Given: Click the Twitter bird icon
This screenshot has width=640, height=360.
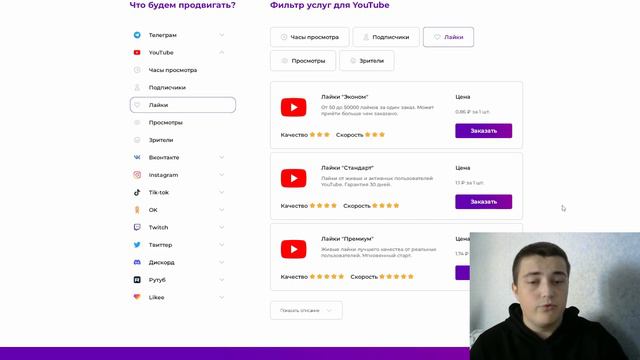Looking at the screenshot, I should 137,245.
